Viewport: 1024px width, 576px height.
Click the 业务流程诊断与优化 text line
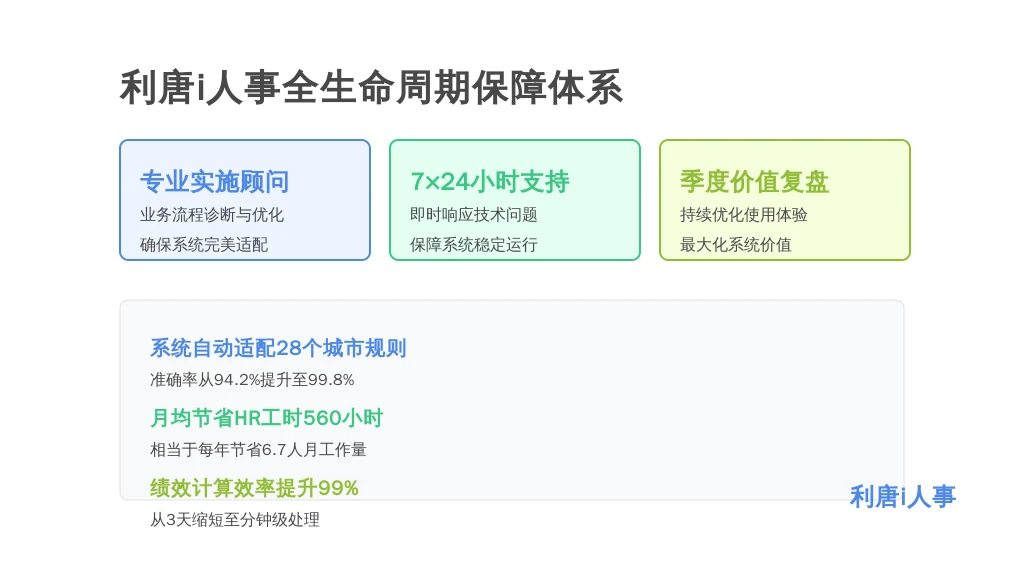(x=212, y=215)
